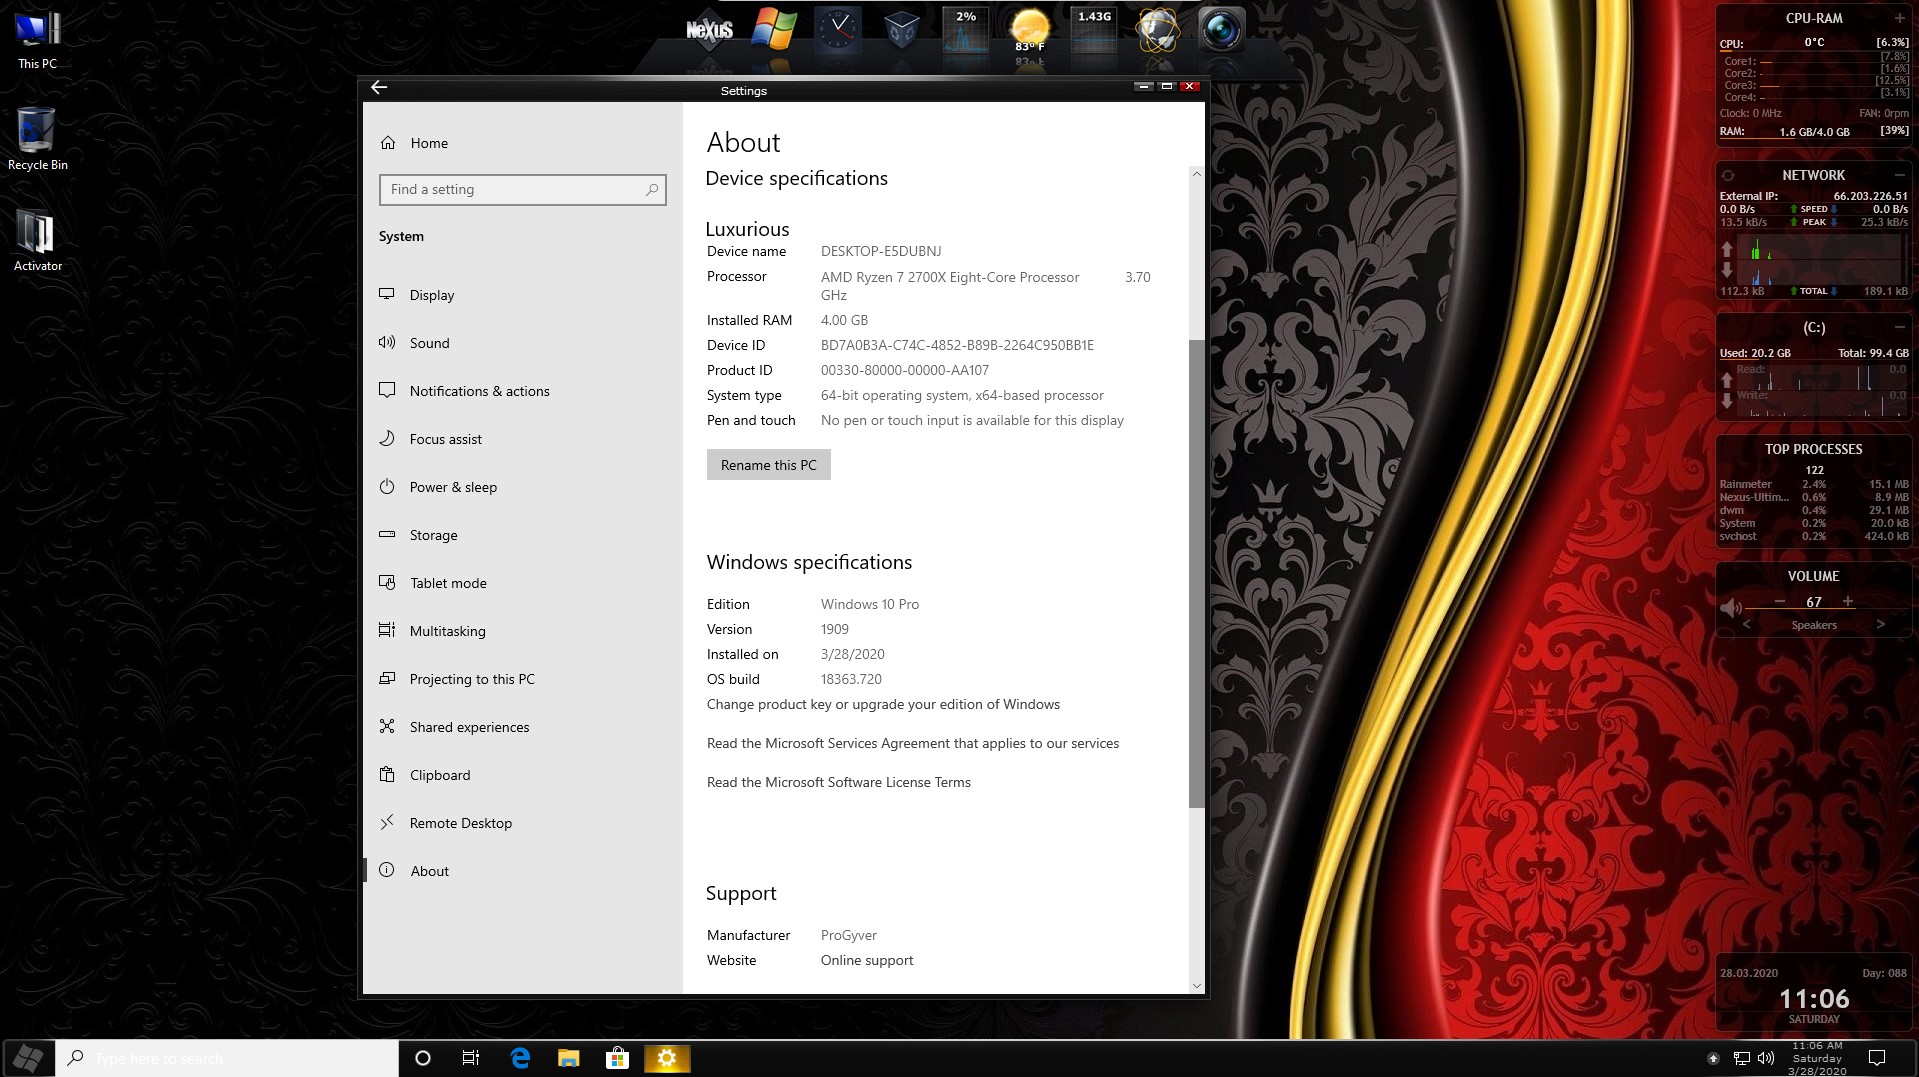Open Microsoft Store from the taskbar

point(618,1058)
